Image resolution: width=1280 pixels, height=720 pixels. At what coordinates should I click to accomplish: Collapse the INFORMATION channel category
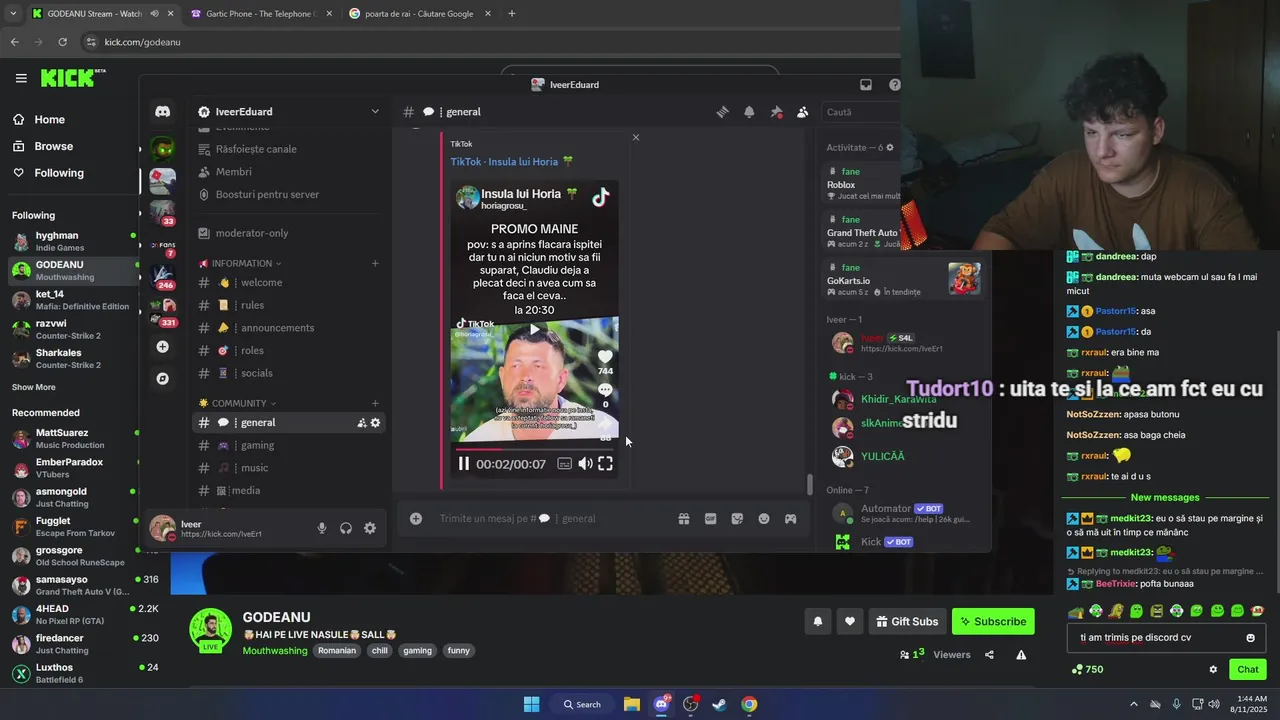240,263
